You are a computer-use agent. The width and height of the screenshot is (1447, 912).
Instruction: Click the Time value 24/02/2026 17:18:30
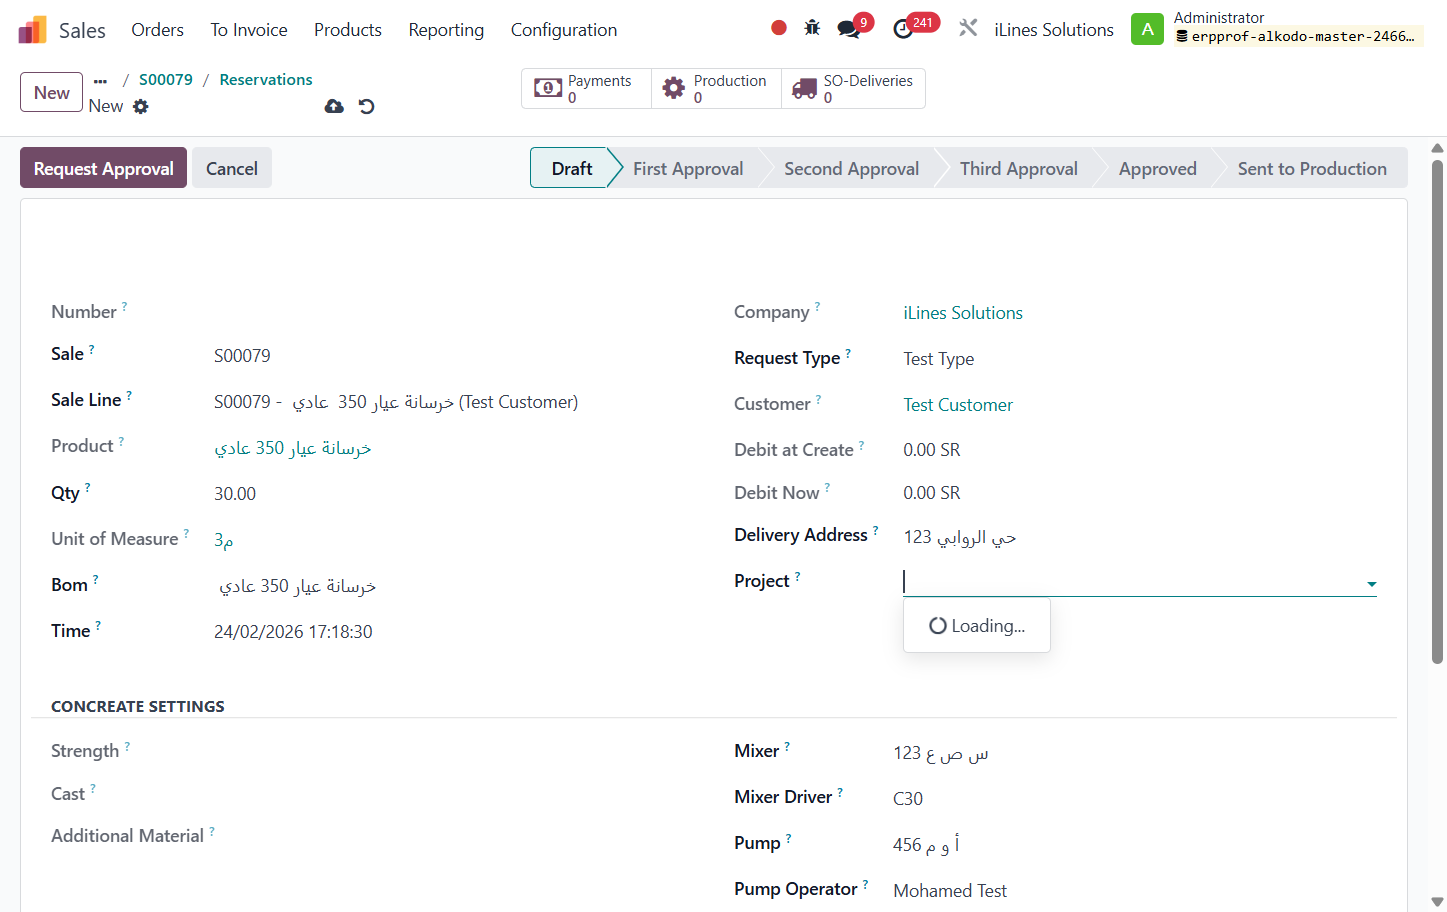(293, 632)
